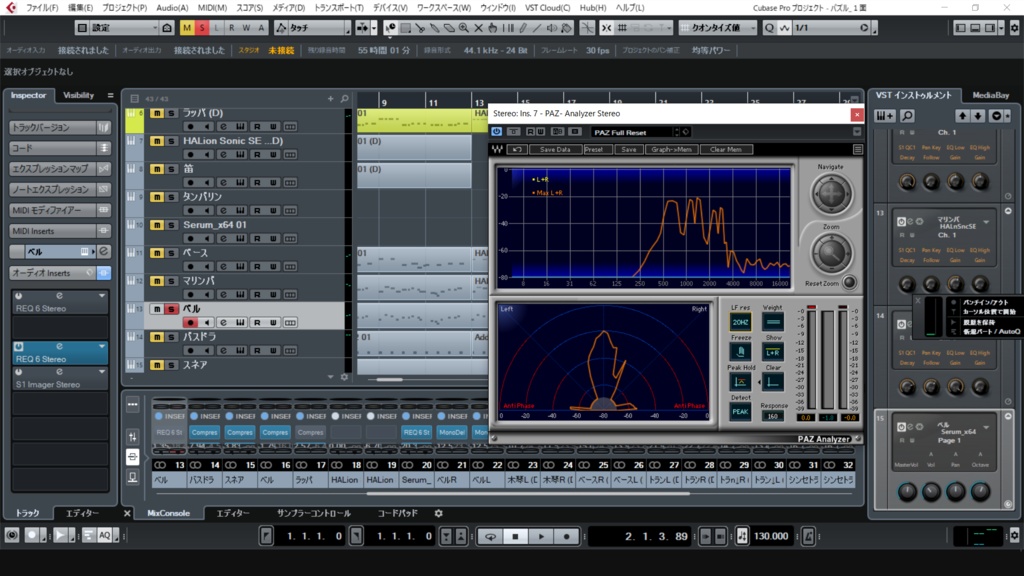This screenshot has height=576, width=1024.
Task: Click the PAZ Analyzer Freeze icon
Action: click(740, 352)
